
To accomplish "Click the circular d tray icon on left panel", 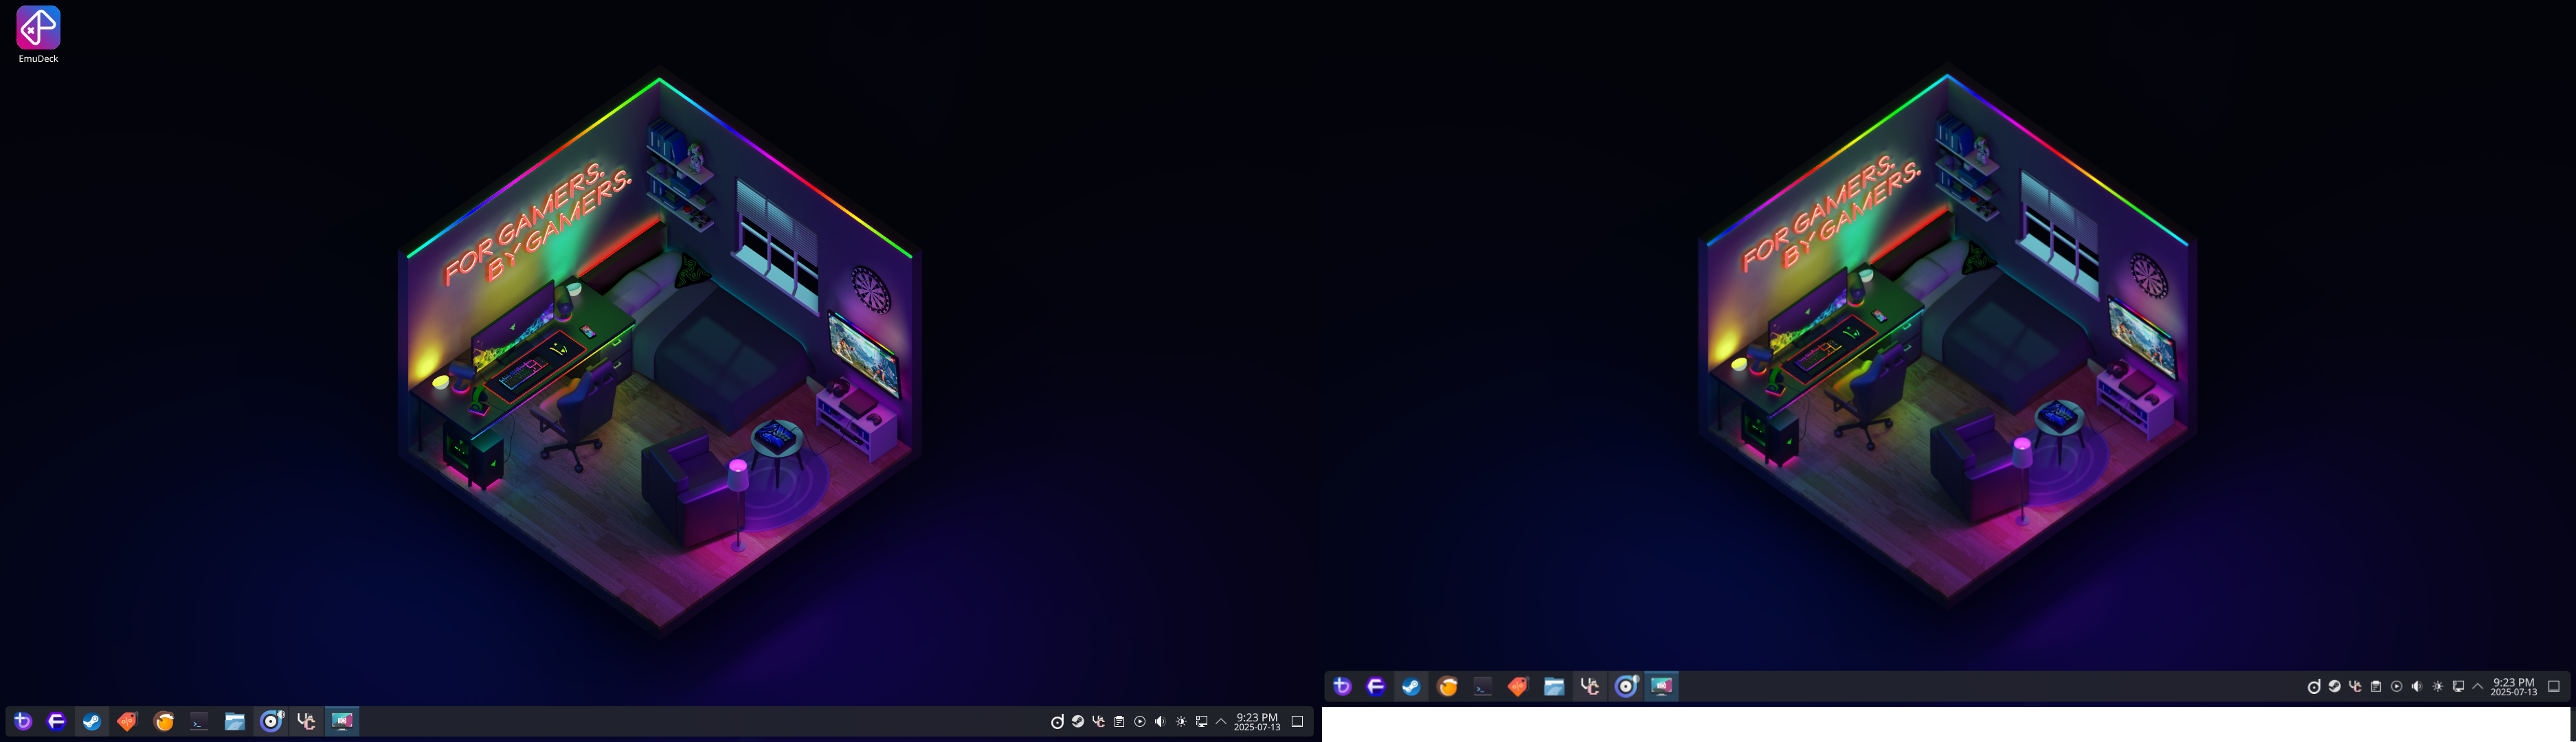I will (x=1057, y=721).
